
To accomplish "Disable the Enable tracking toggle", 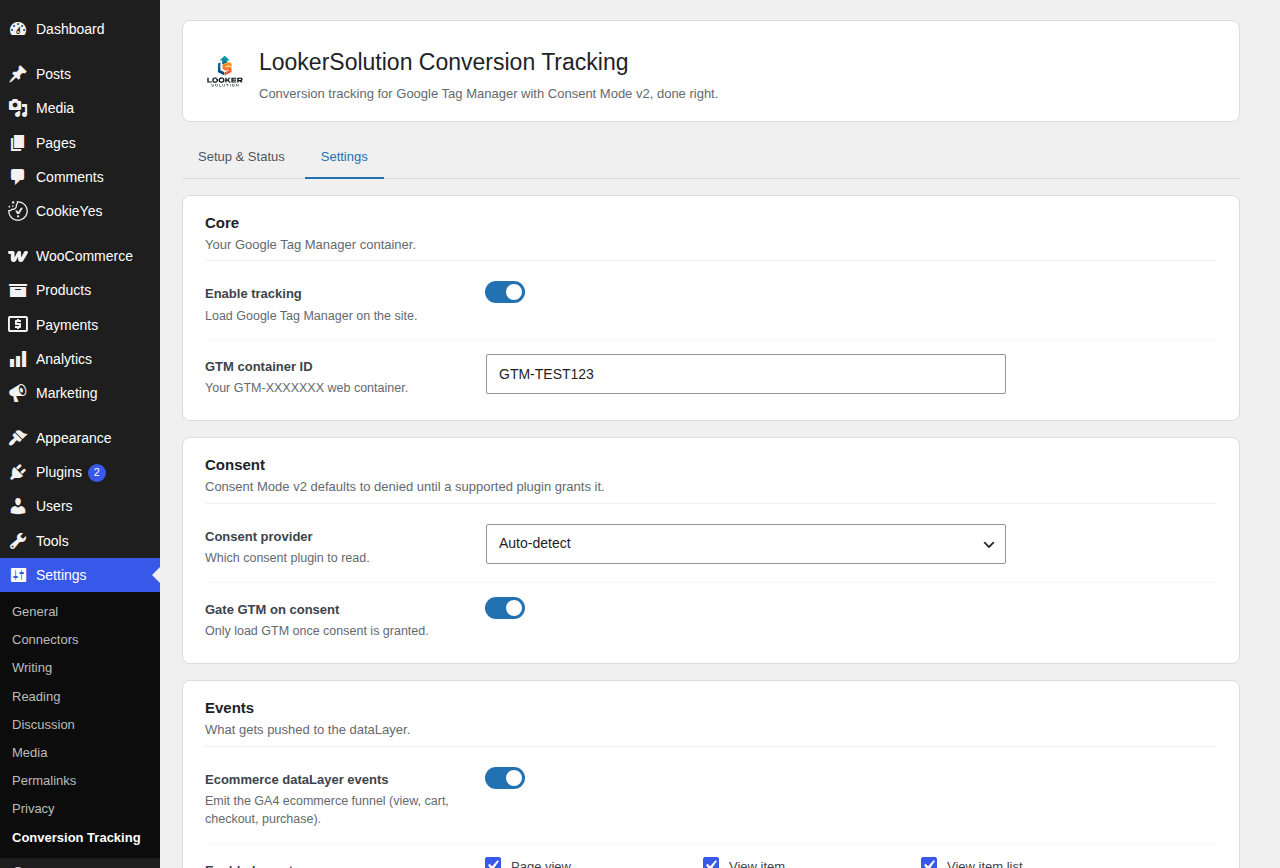I will click(505, 292).
